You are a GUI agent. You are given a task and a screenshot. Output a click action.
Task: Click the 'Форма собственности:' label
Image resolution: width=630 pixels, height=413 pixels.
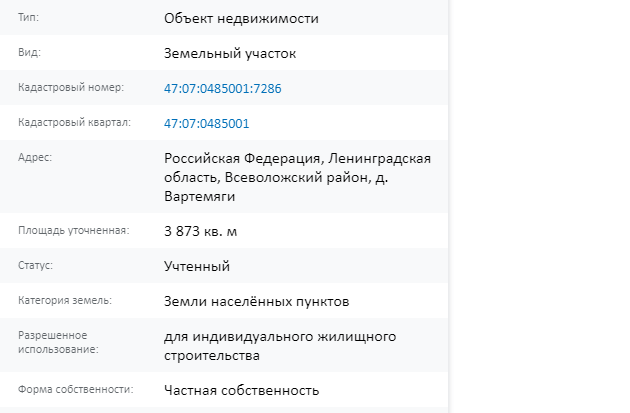(76, 390)
